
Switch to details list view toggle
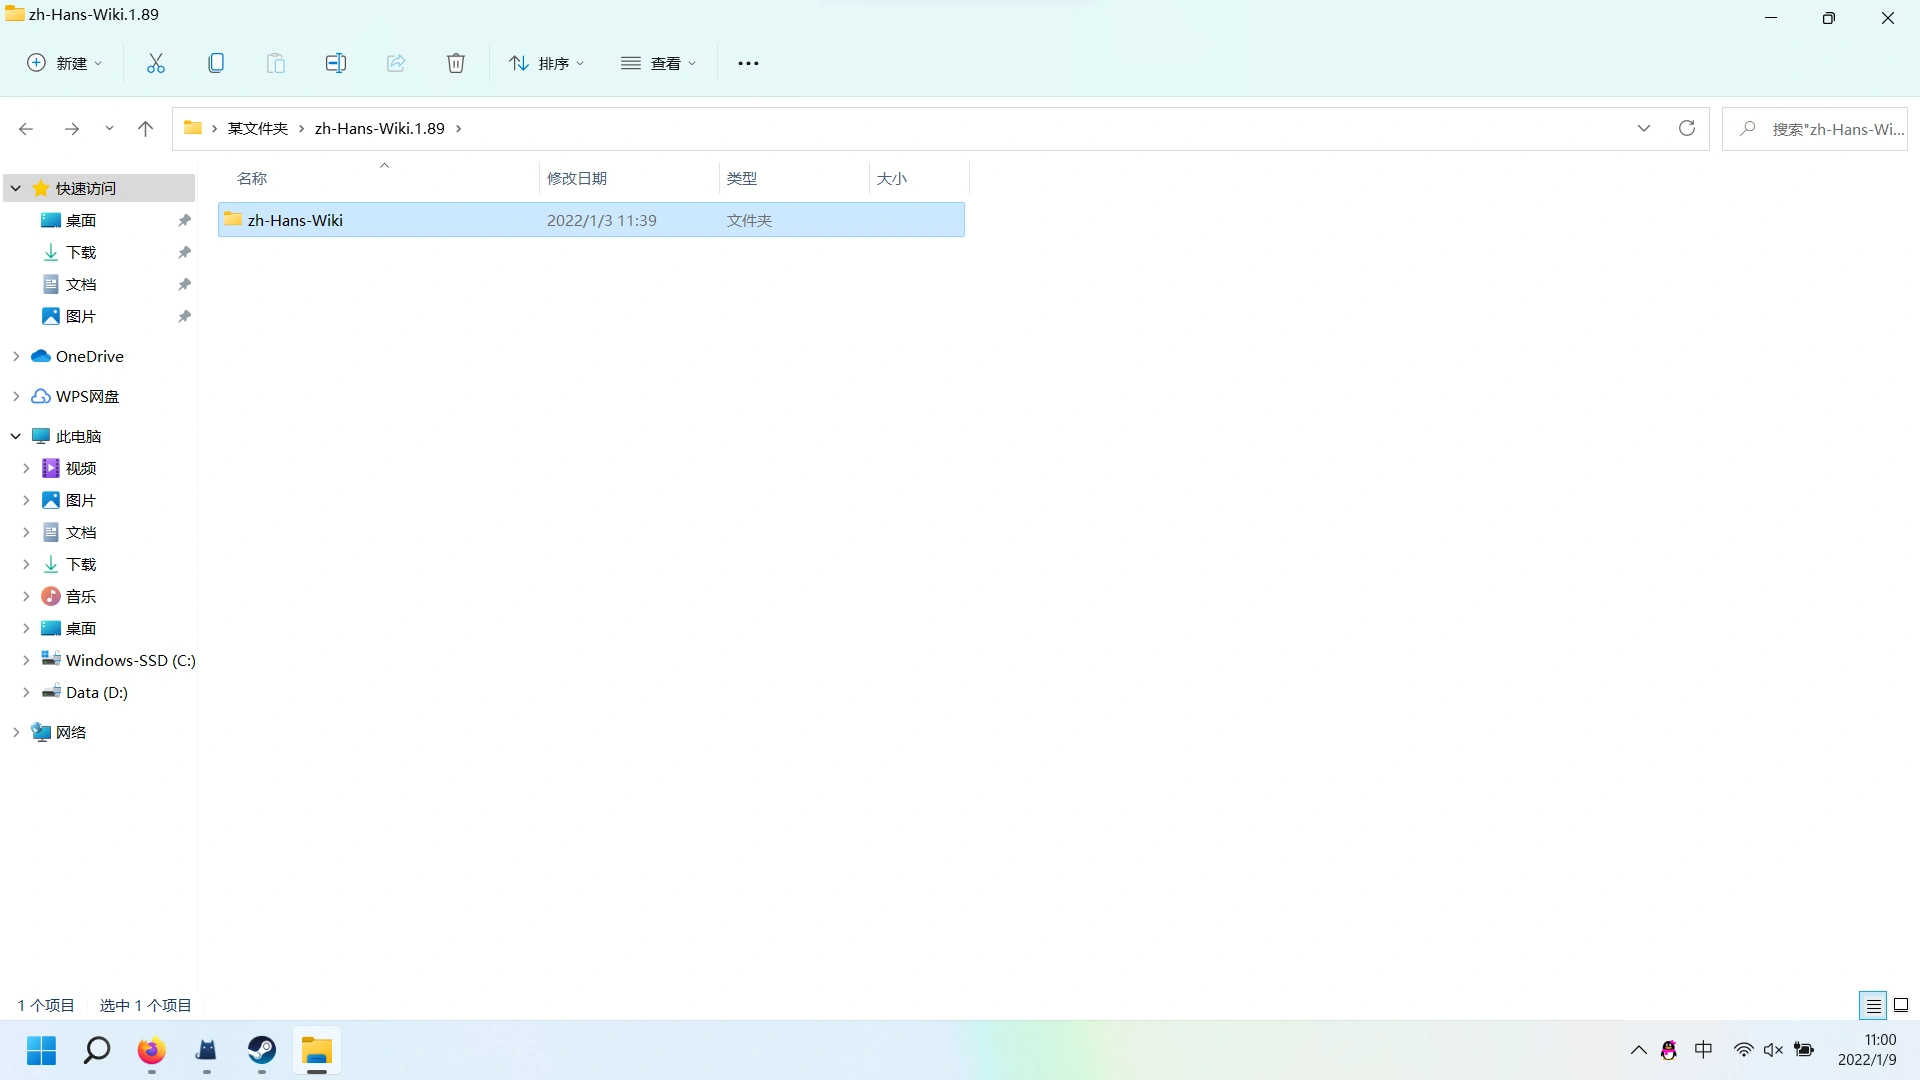(1873, 1005)
